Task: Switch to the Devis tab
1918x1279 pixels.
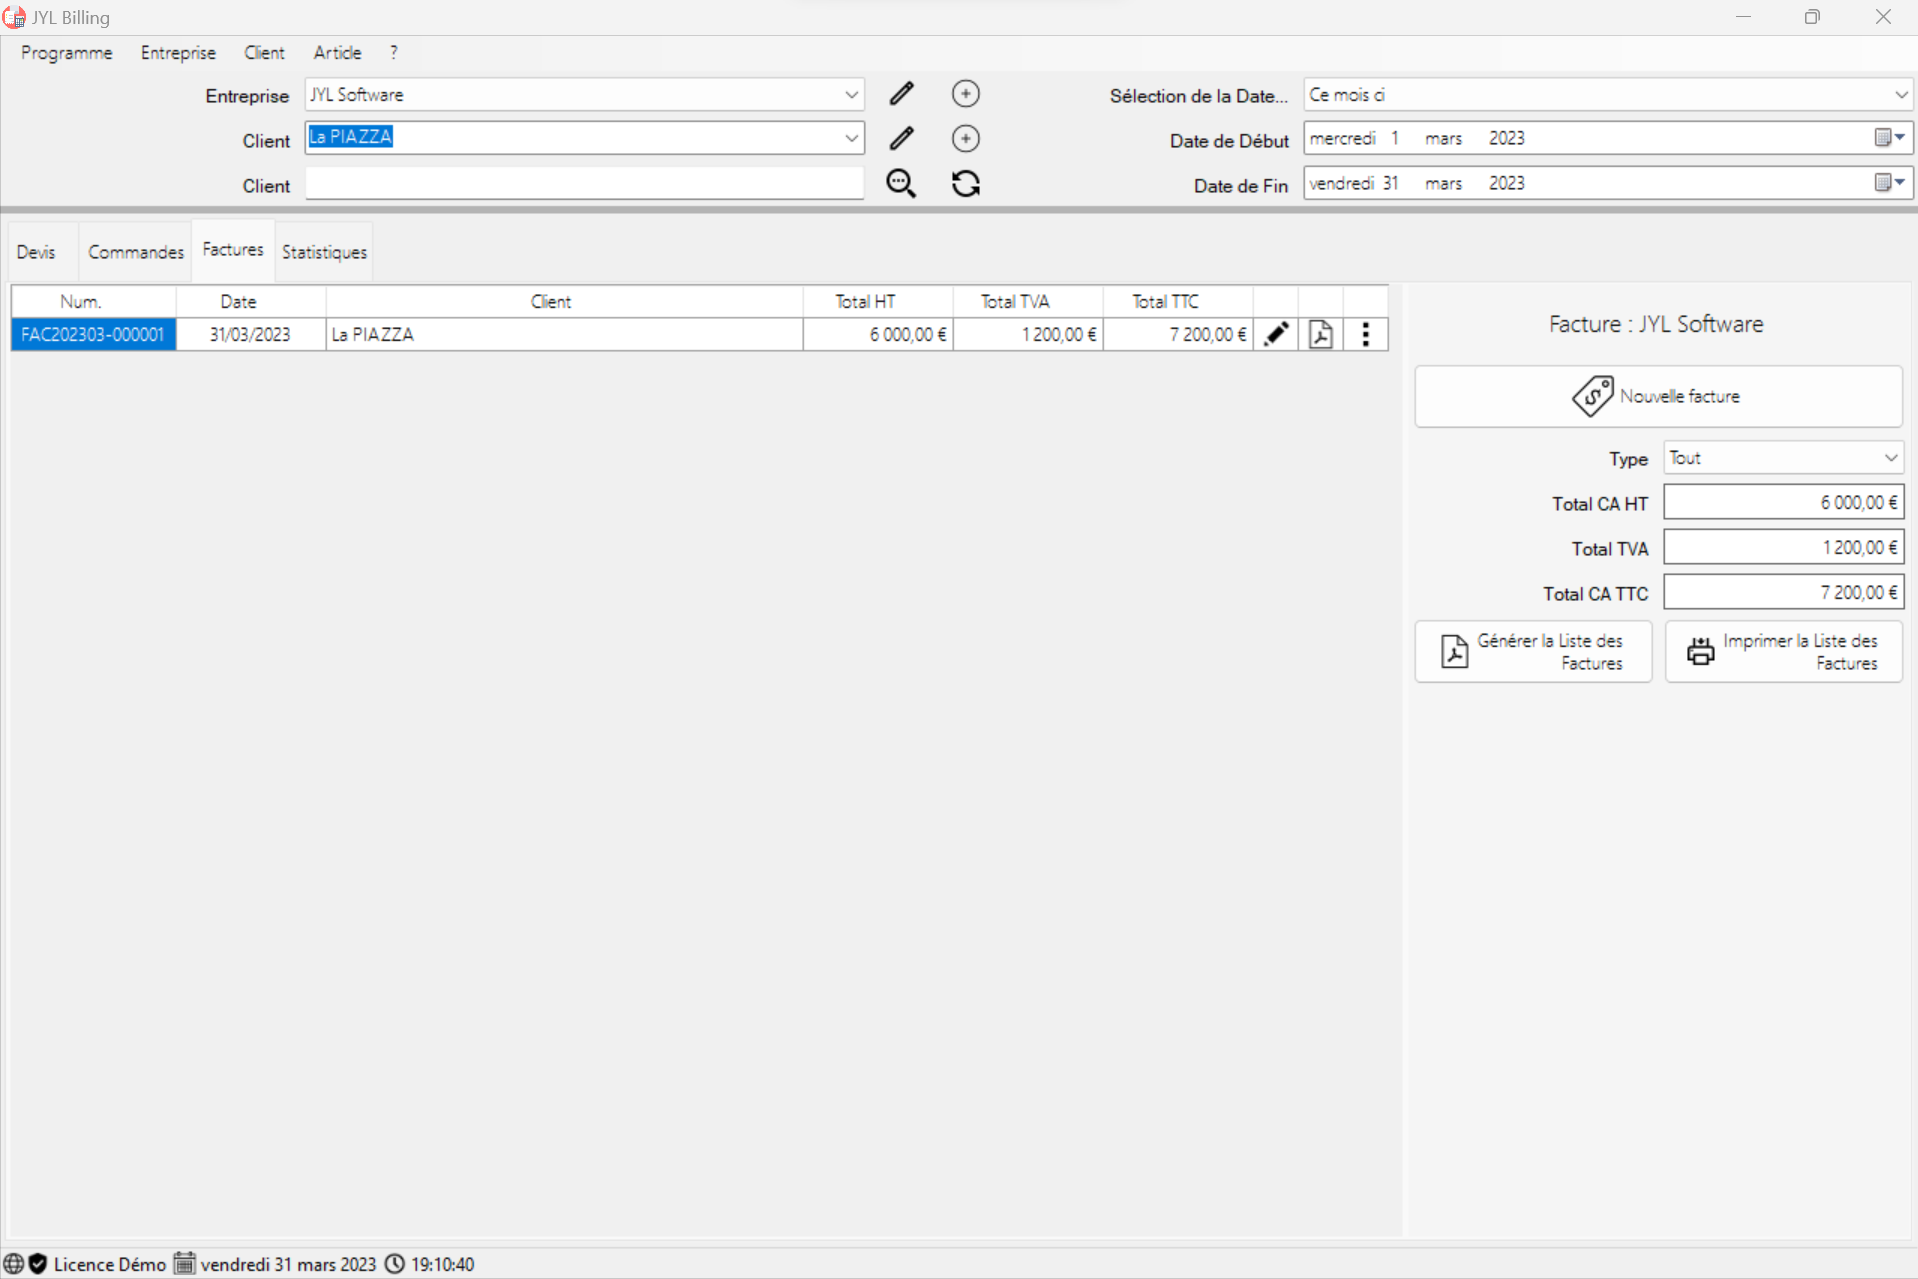Action: pyautogui.click(x=36, y=252)
